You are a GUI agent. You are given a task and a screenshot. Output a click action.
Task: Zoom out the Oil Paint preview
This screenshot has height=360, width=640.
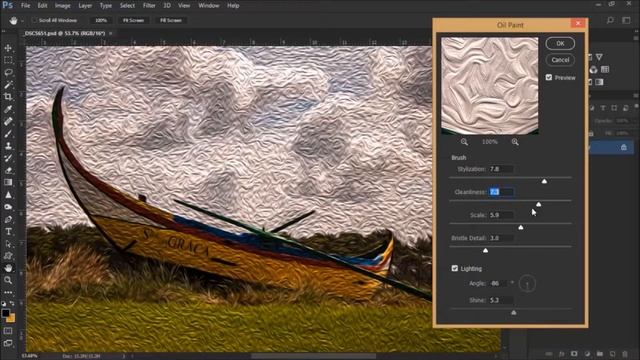tap(464, 142)
